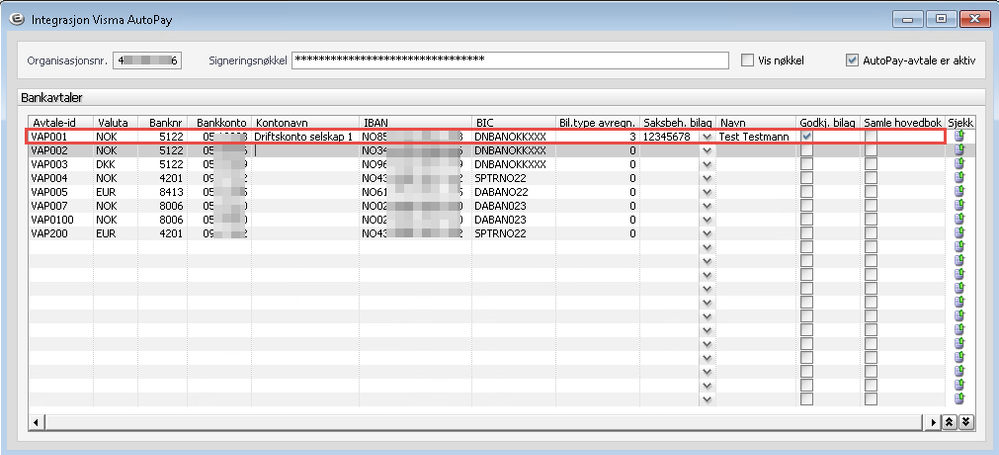Click the Sjekk icon in the VAP003 row

959,164
